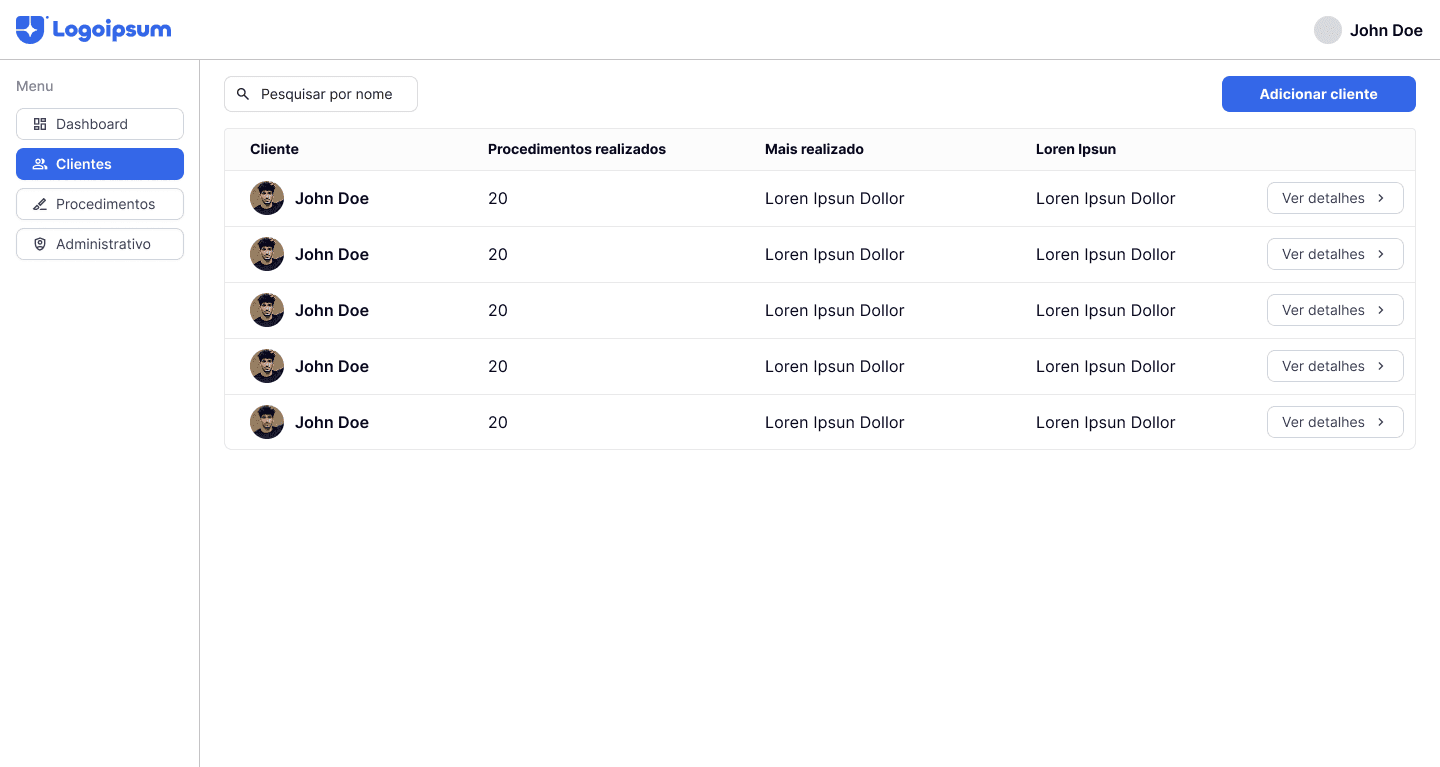Expand details chevron on third table row
The image size is (1440, 767).
[1381, 310]
